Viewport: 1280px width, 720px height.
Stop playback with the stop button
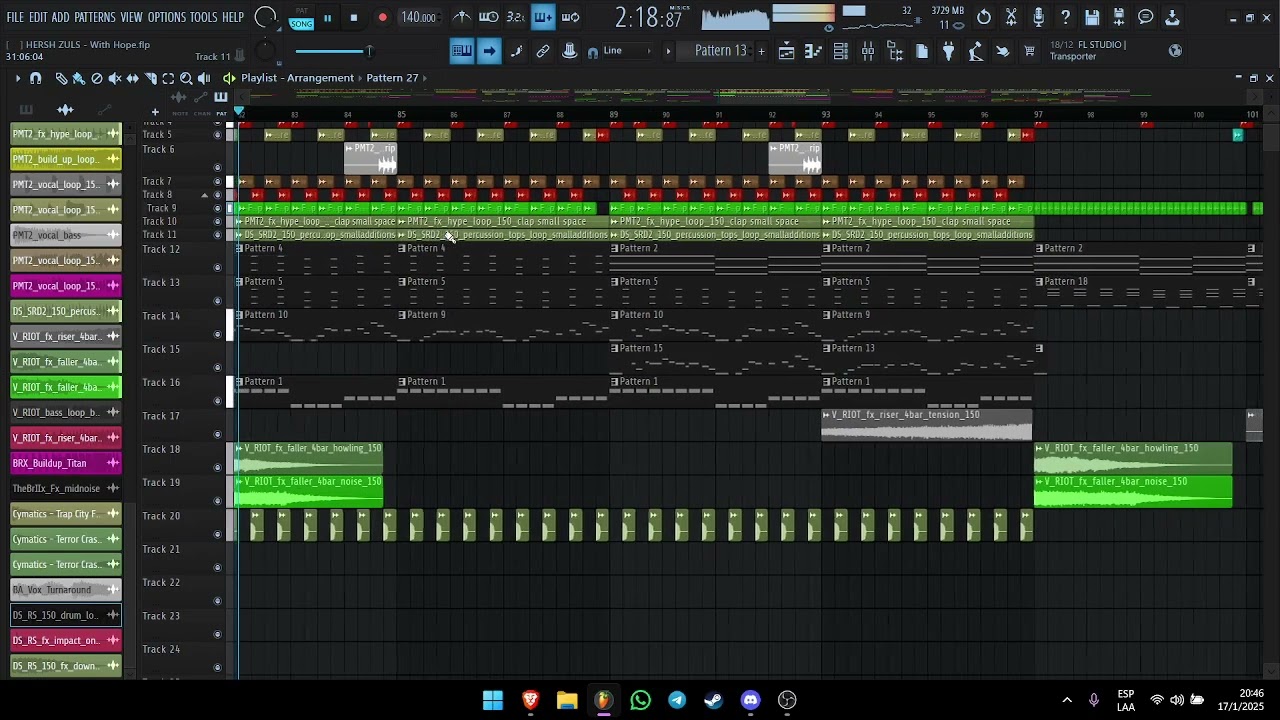click(353, 18)
